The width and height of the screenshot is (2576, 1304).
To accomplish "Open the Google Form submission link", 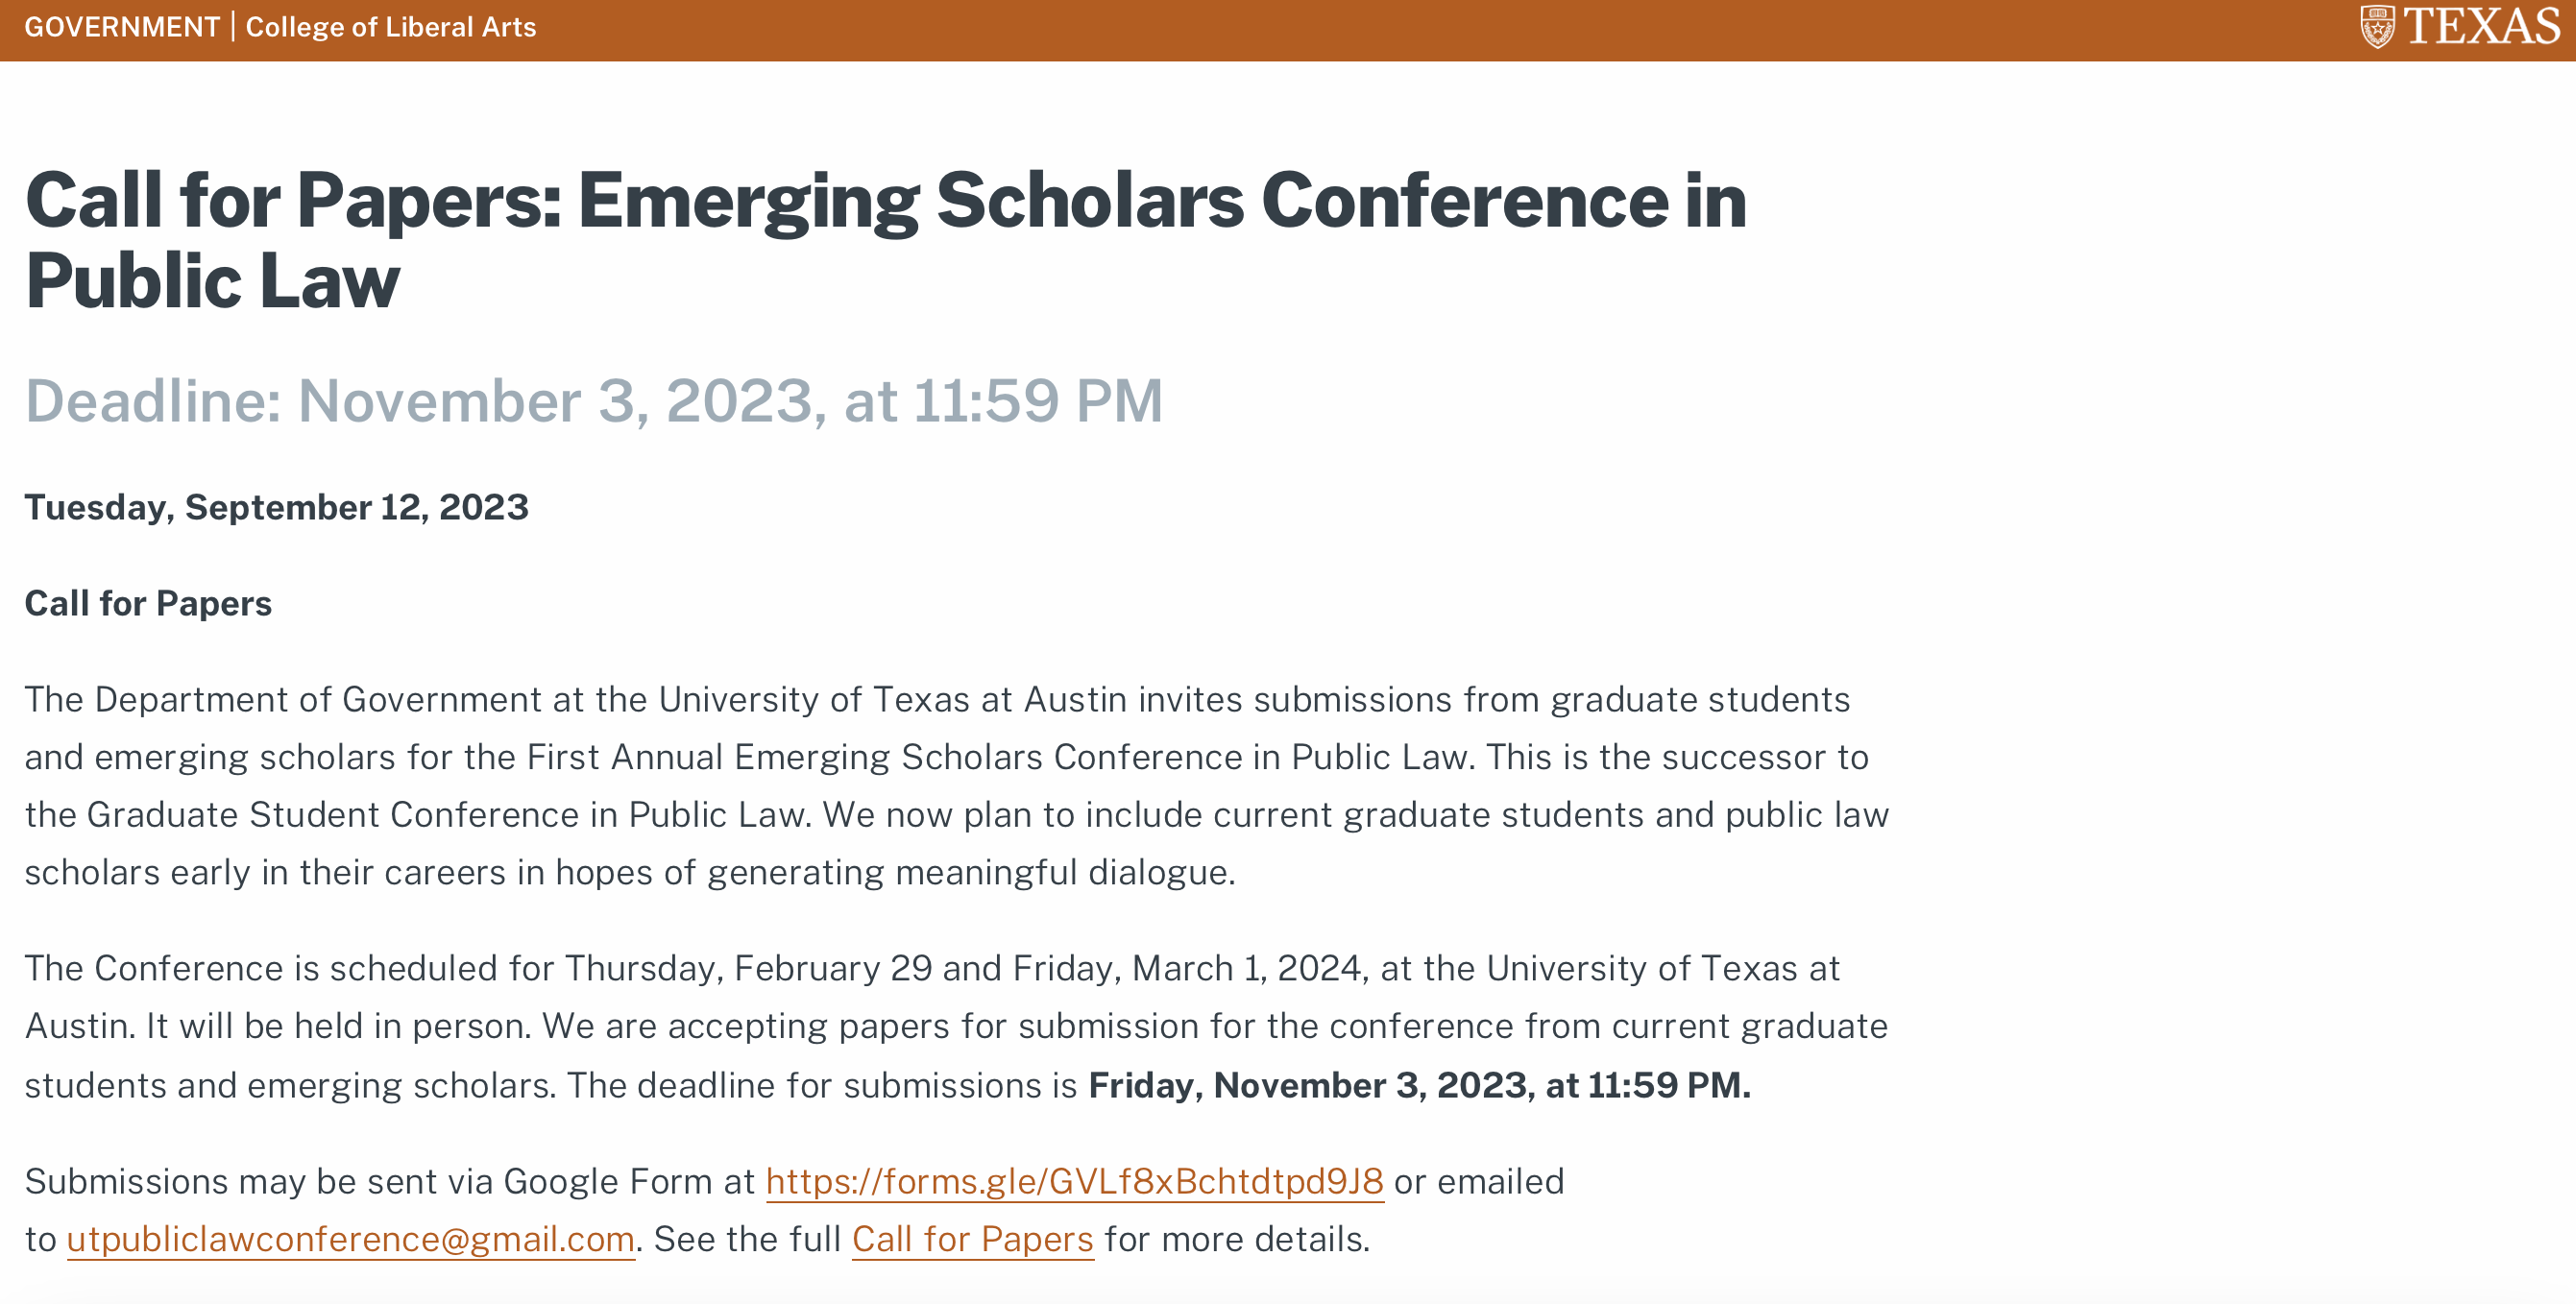I will [1074, 1181].
